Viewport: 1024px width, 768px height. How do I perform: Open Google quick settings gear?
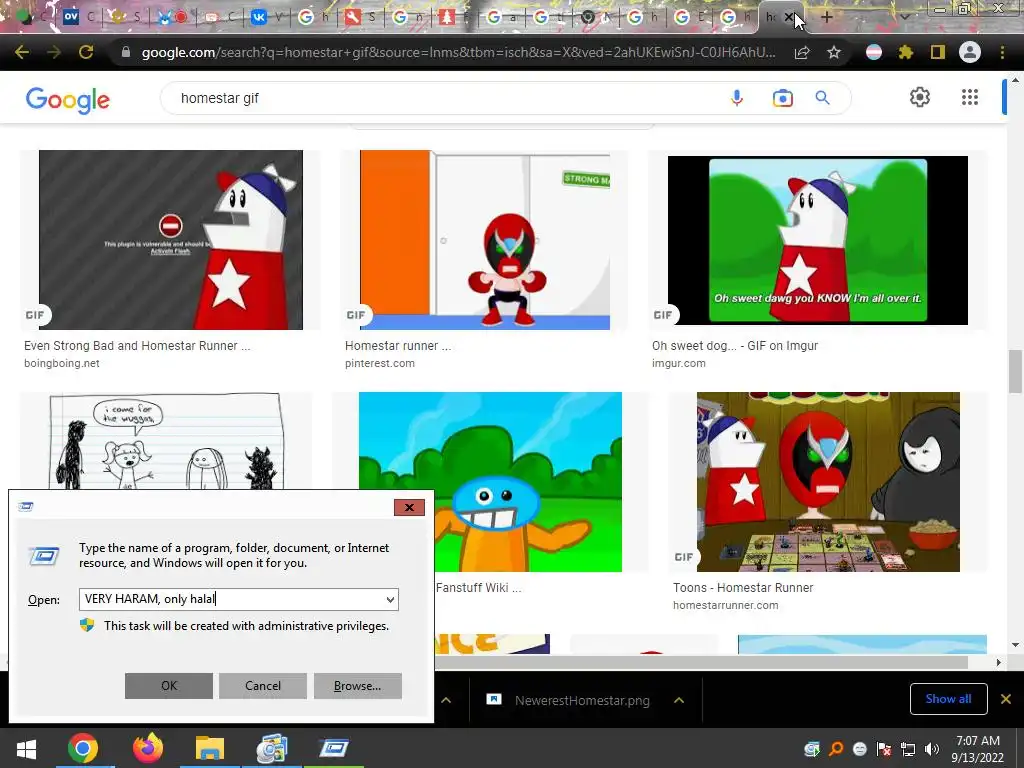coord(920,97)
